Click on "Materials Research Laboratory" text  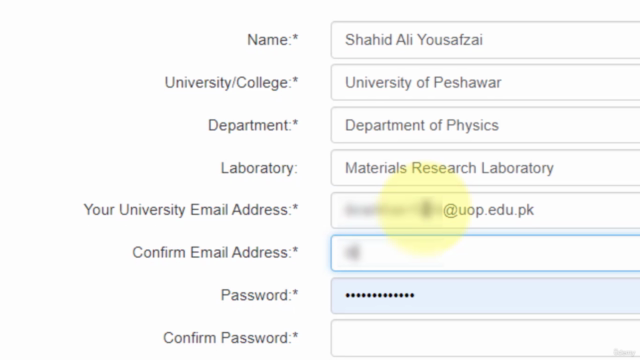point(449,168)
